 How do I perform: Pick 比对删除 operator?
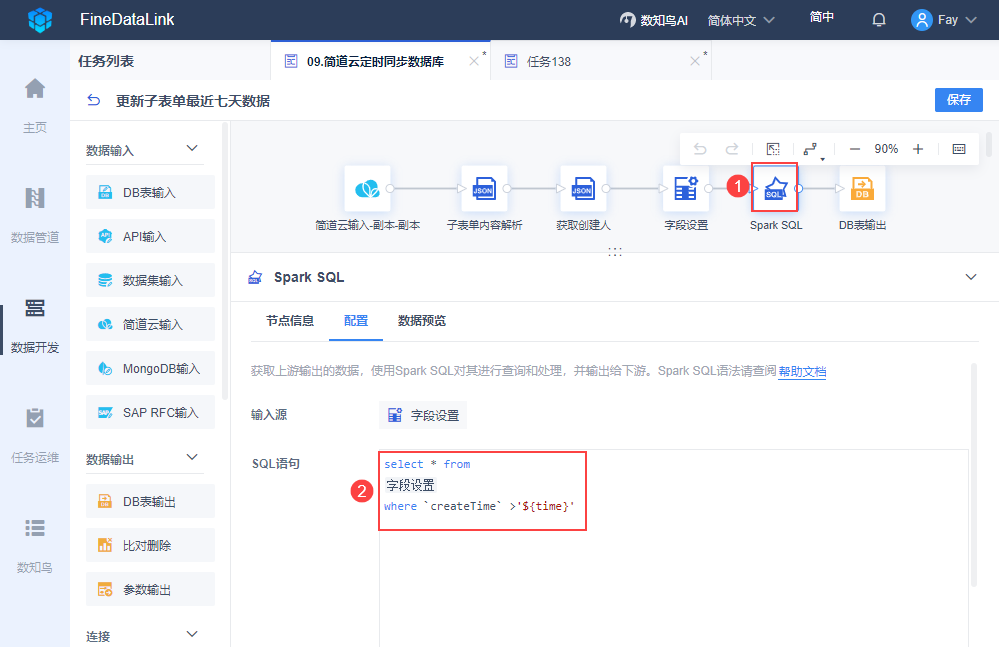pos(150,545)
